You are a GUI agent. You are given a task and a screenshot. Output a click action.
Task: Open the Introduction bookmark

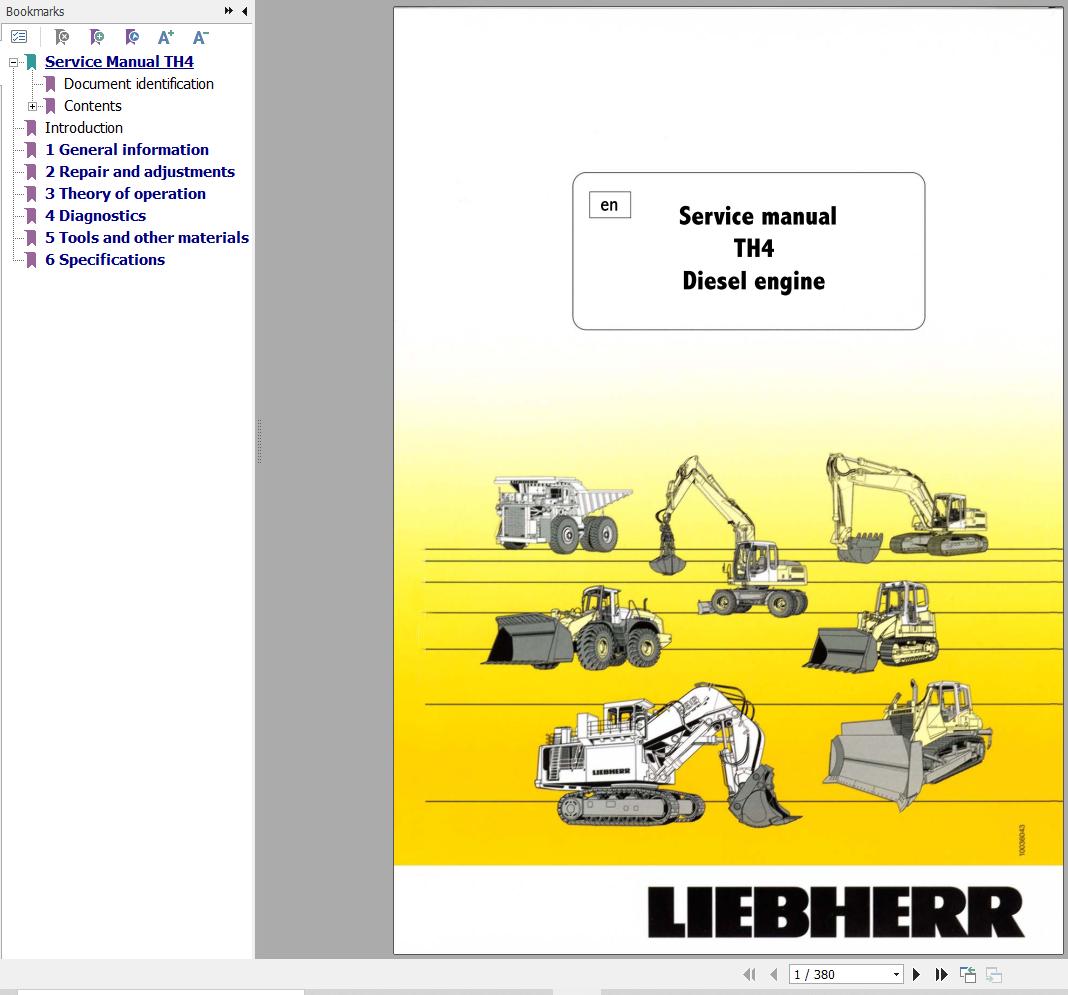coord(84,127)
